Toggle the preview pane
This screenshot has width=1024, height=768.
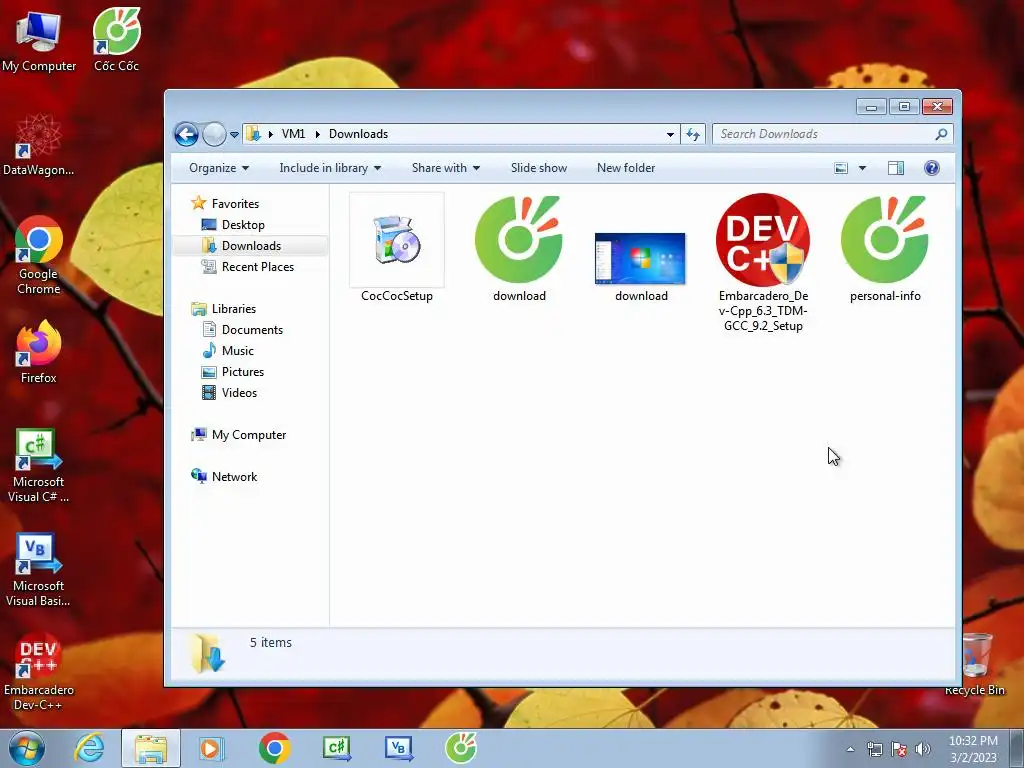896,168
